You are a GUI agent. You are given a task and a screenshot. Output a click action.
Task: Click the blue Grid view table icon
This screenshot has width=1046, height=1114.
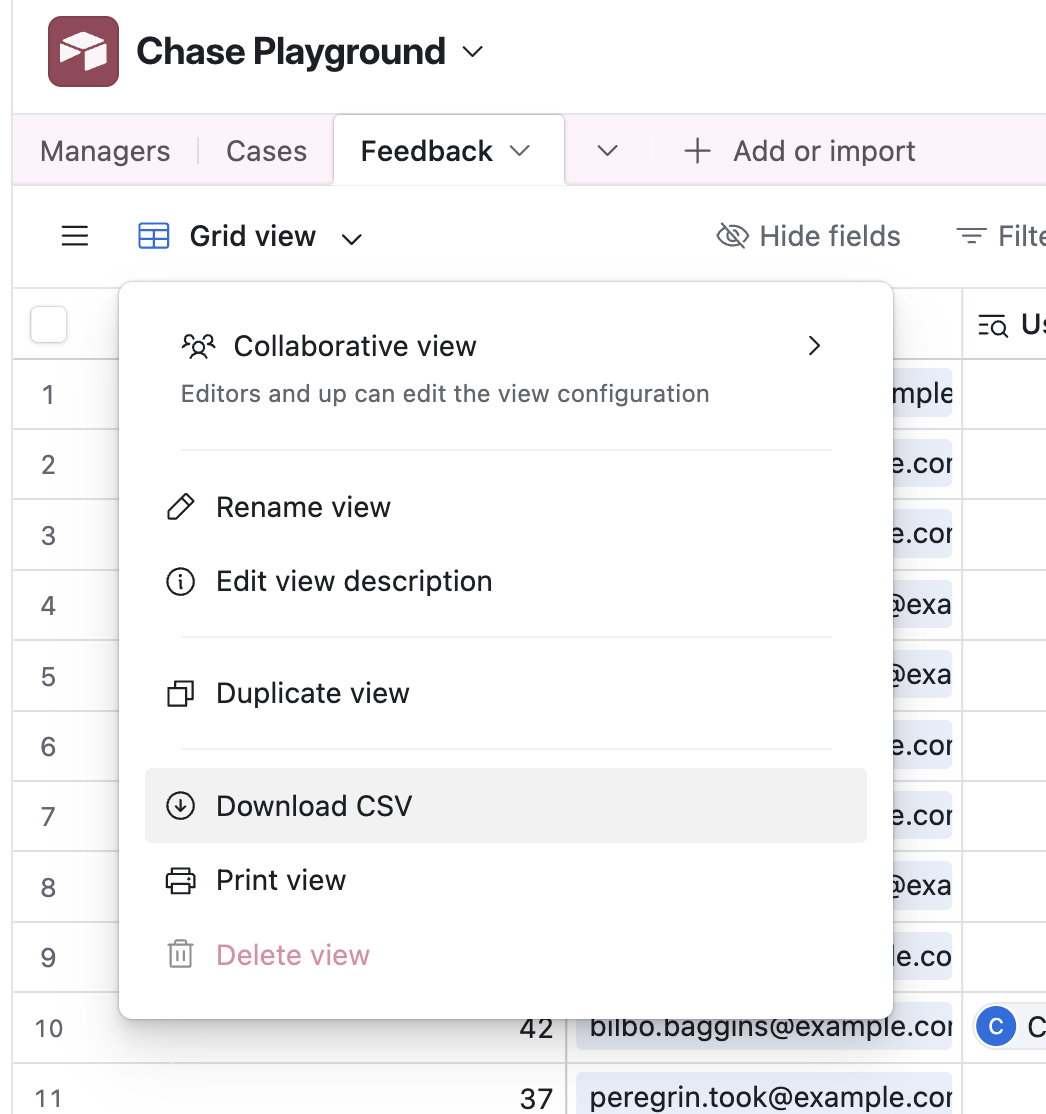click(x=153, y=237)
